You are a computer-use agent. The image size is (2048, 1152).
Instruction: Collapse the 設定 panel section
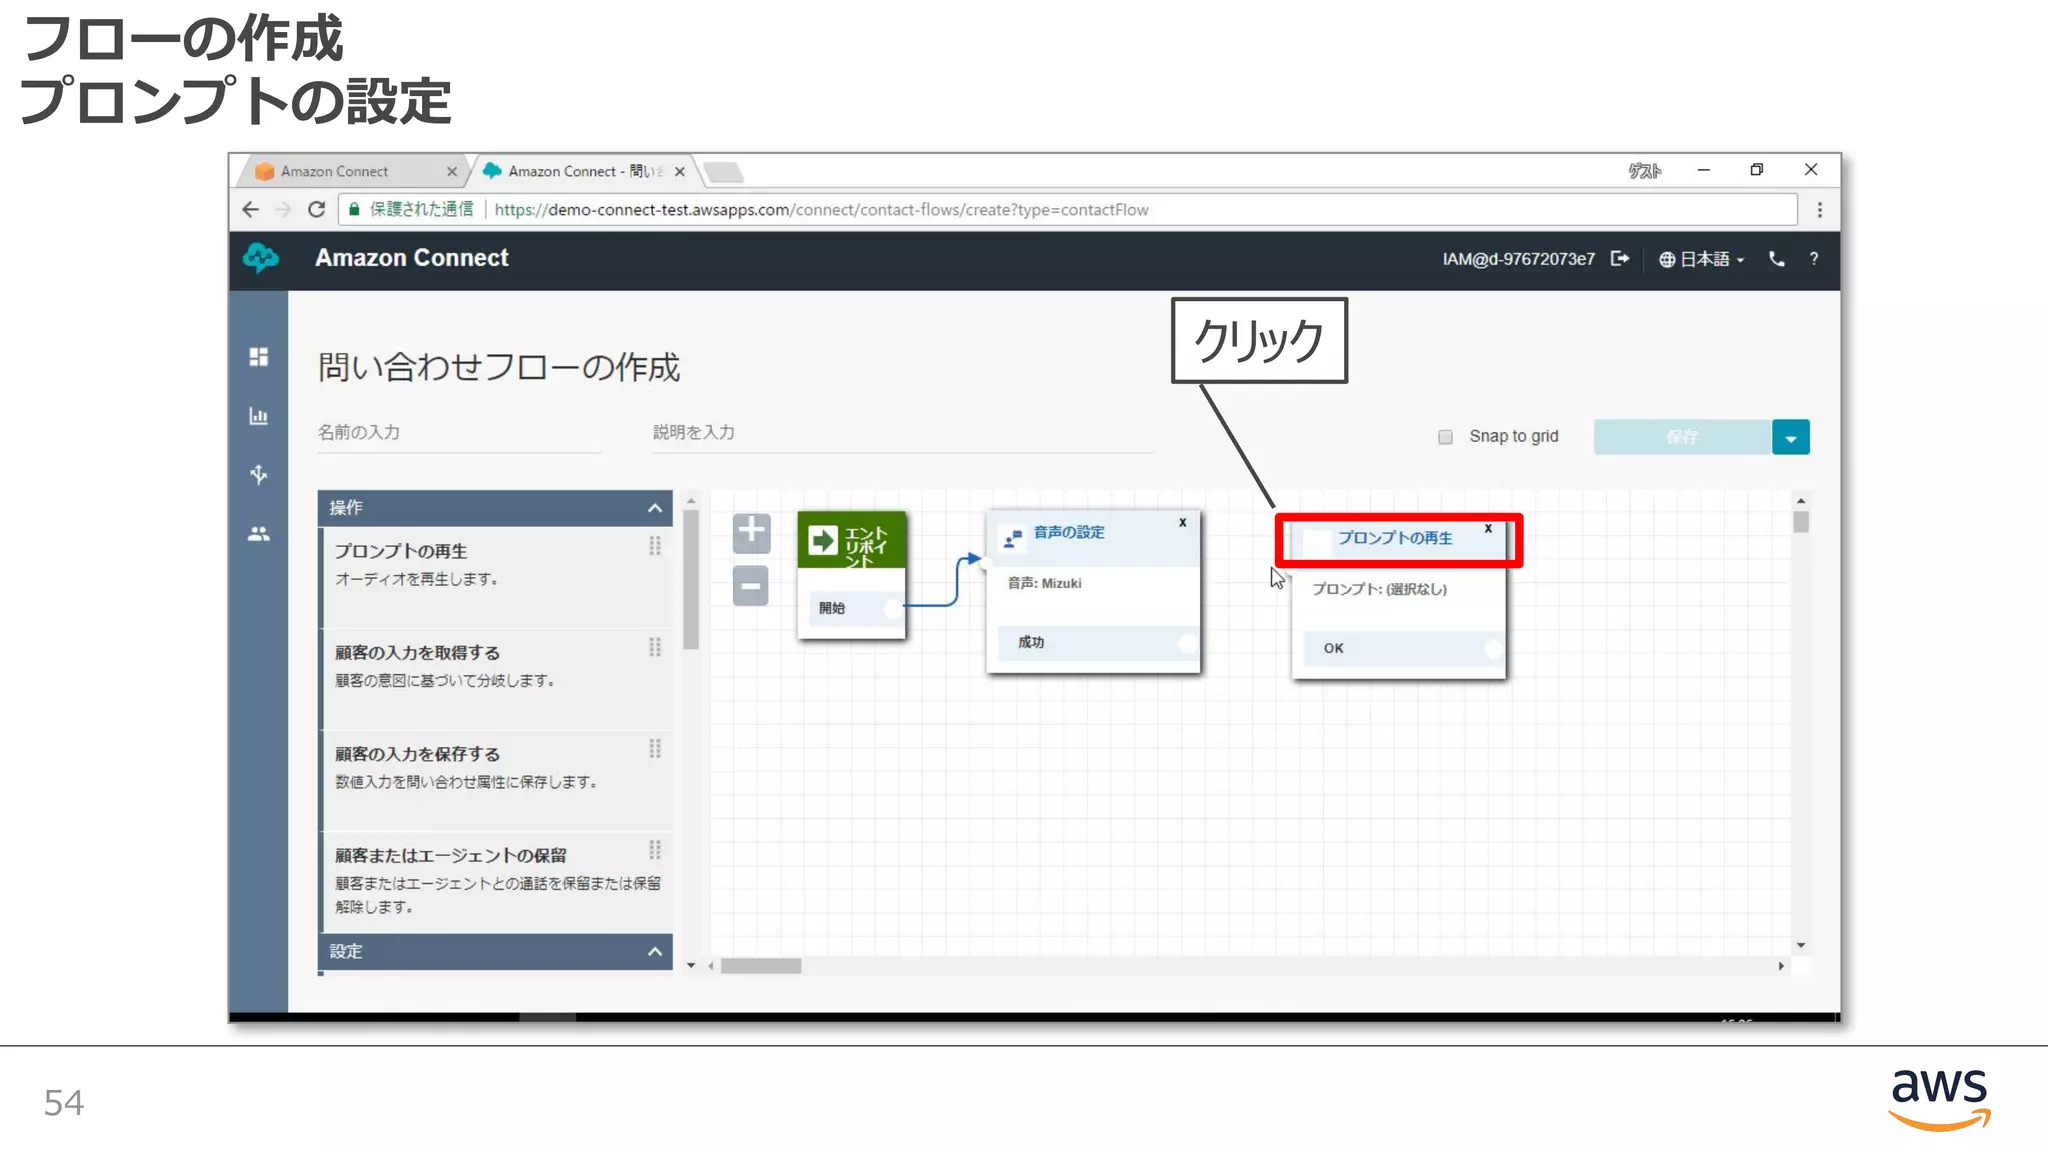click(654, 951)
